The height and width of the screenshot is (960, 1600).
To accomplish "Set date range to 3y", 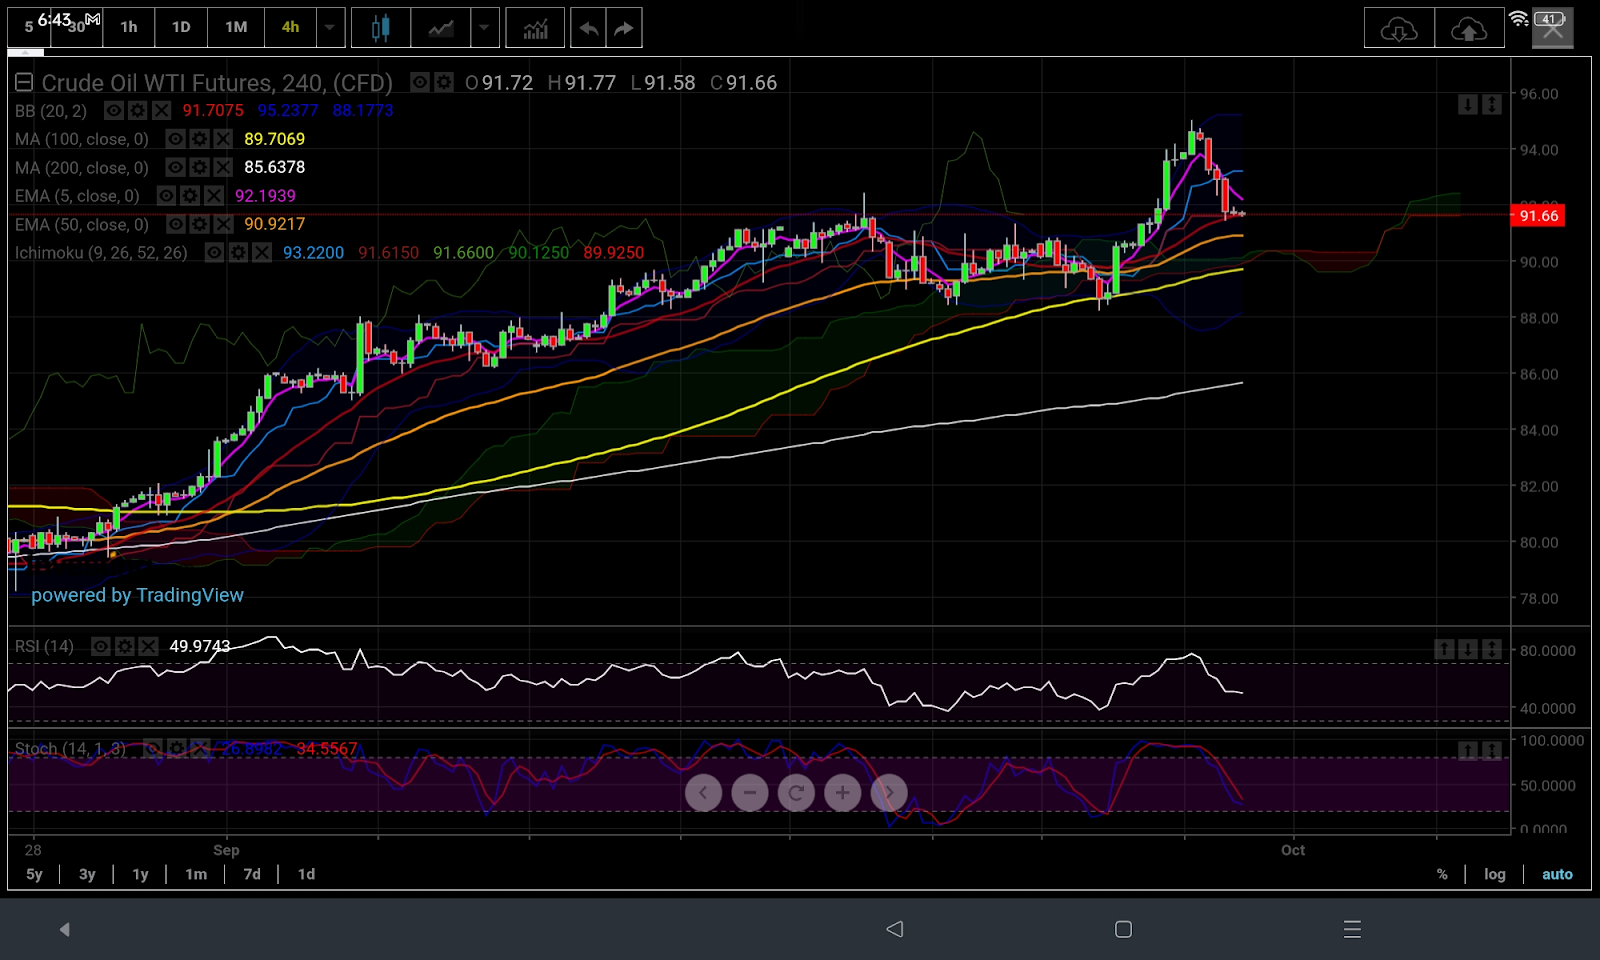I will tap(87, 874).
